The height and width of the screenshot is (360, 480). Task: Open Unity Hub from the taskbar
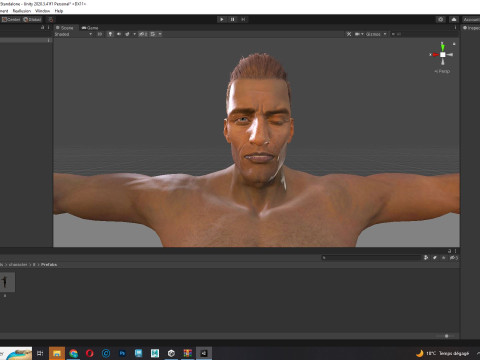pos(171,353)
